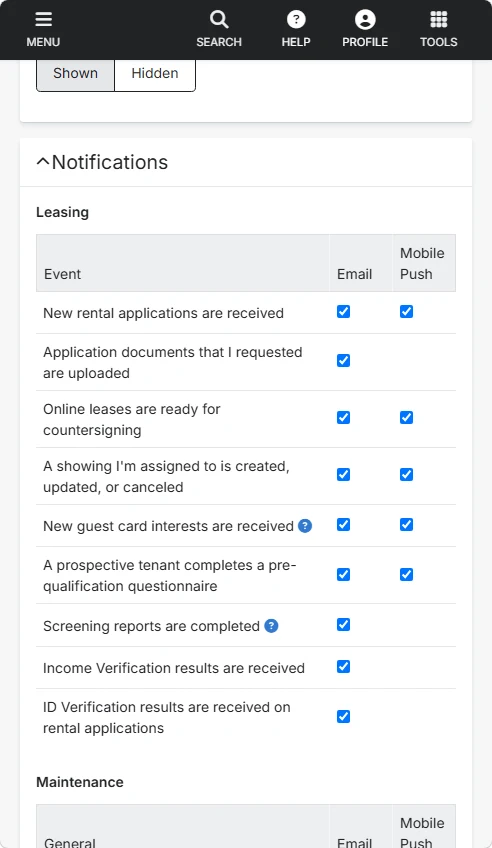The image size is (492, 848).
Task: Click 'New rental applications are received' text
Action: (x=163, y=313)
